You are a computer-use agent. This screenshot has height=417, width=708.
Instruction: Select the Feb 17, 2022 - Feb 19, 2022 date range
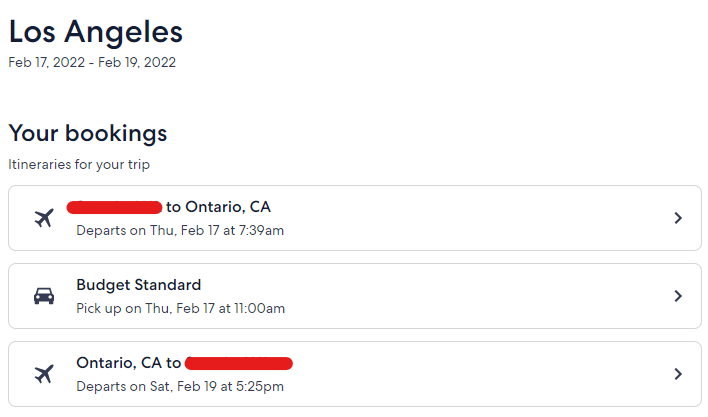[92, 62]
